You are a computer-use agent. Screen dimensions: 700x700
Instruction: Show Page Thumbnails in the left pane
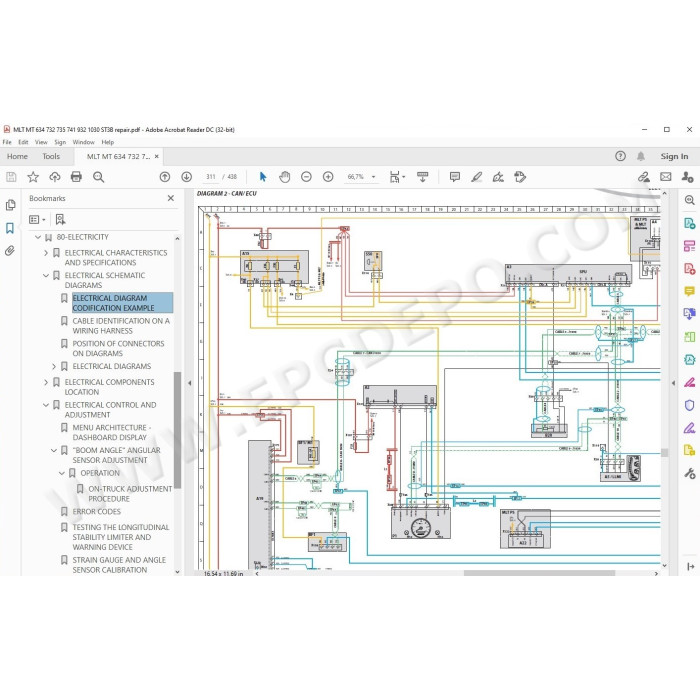click(10, 205)
